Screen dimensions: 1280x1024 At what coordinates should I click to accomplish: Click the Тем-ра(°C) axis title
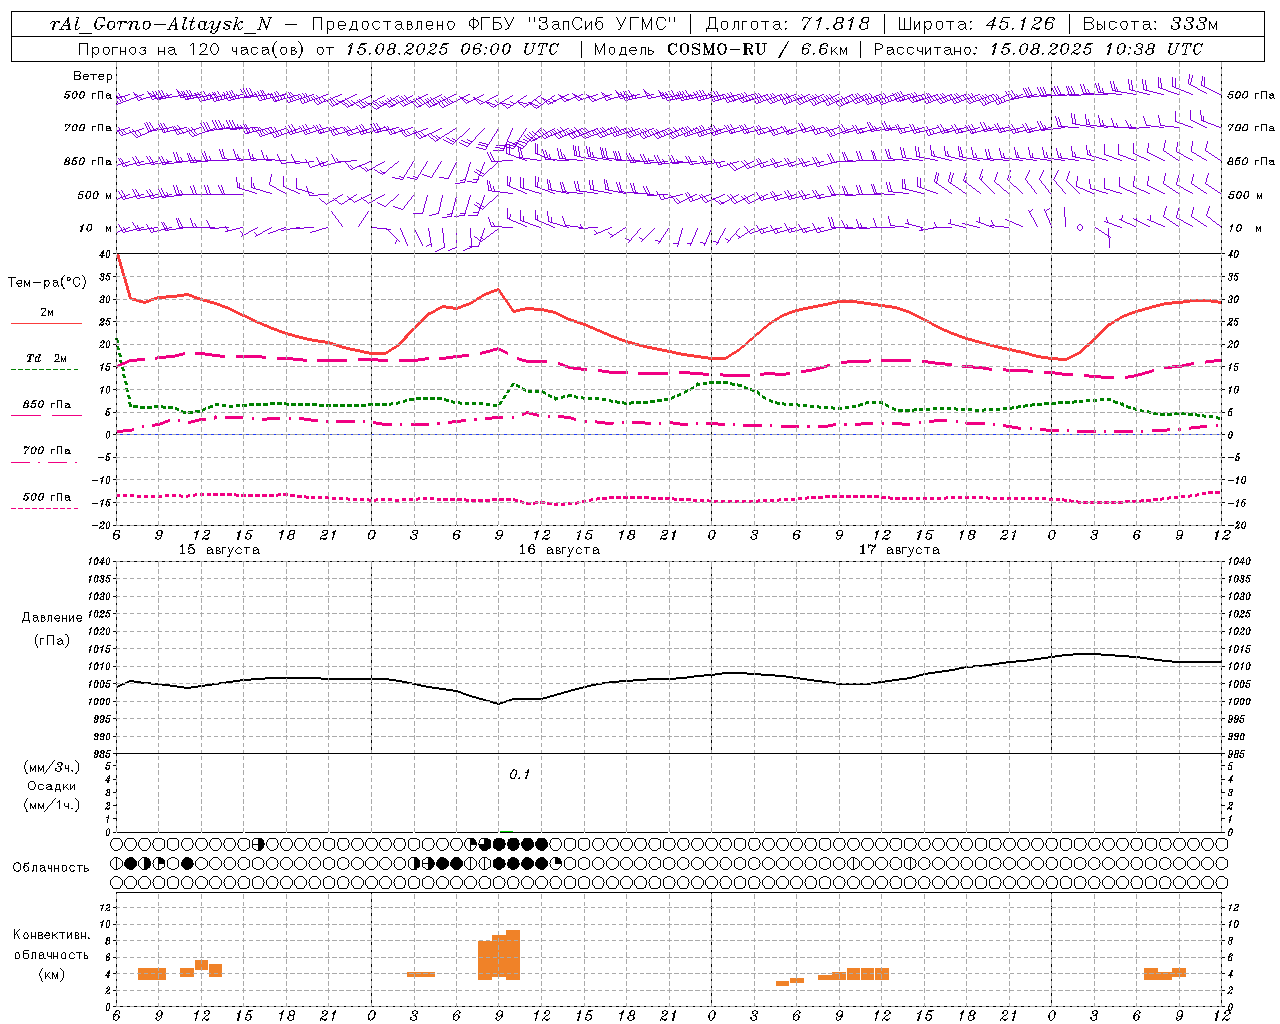pos(46,283)
